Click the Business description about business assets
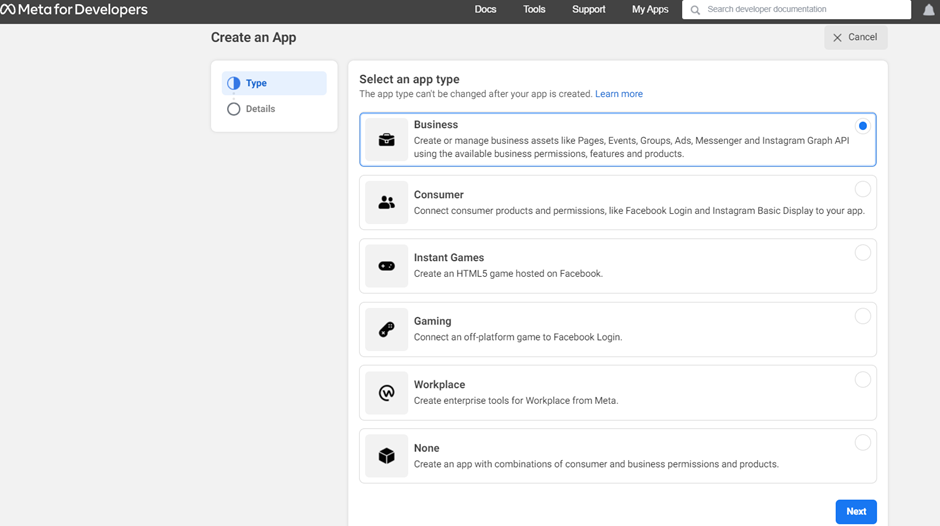940x526 pixels. [x=632, y=148]
